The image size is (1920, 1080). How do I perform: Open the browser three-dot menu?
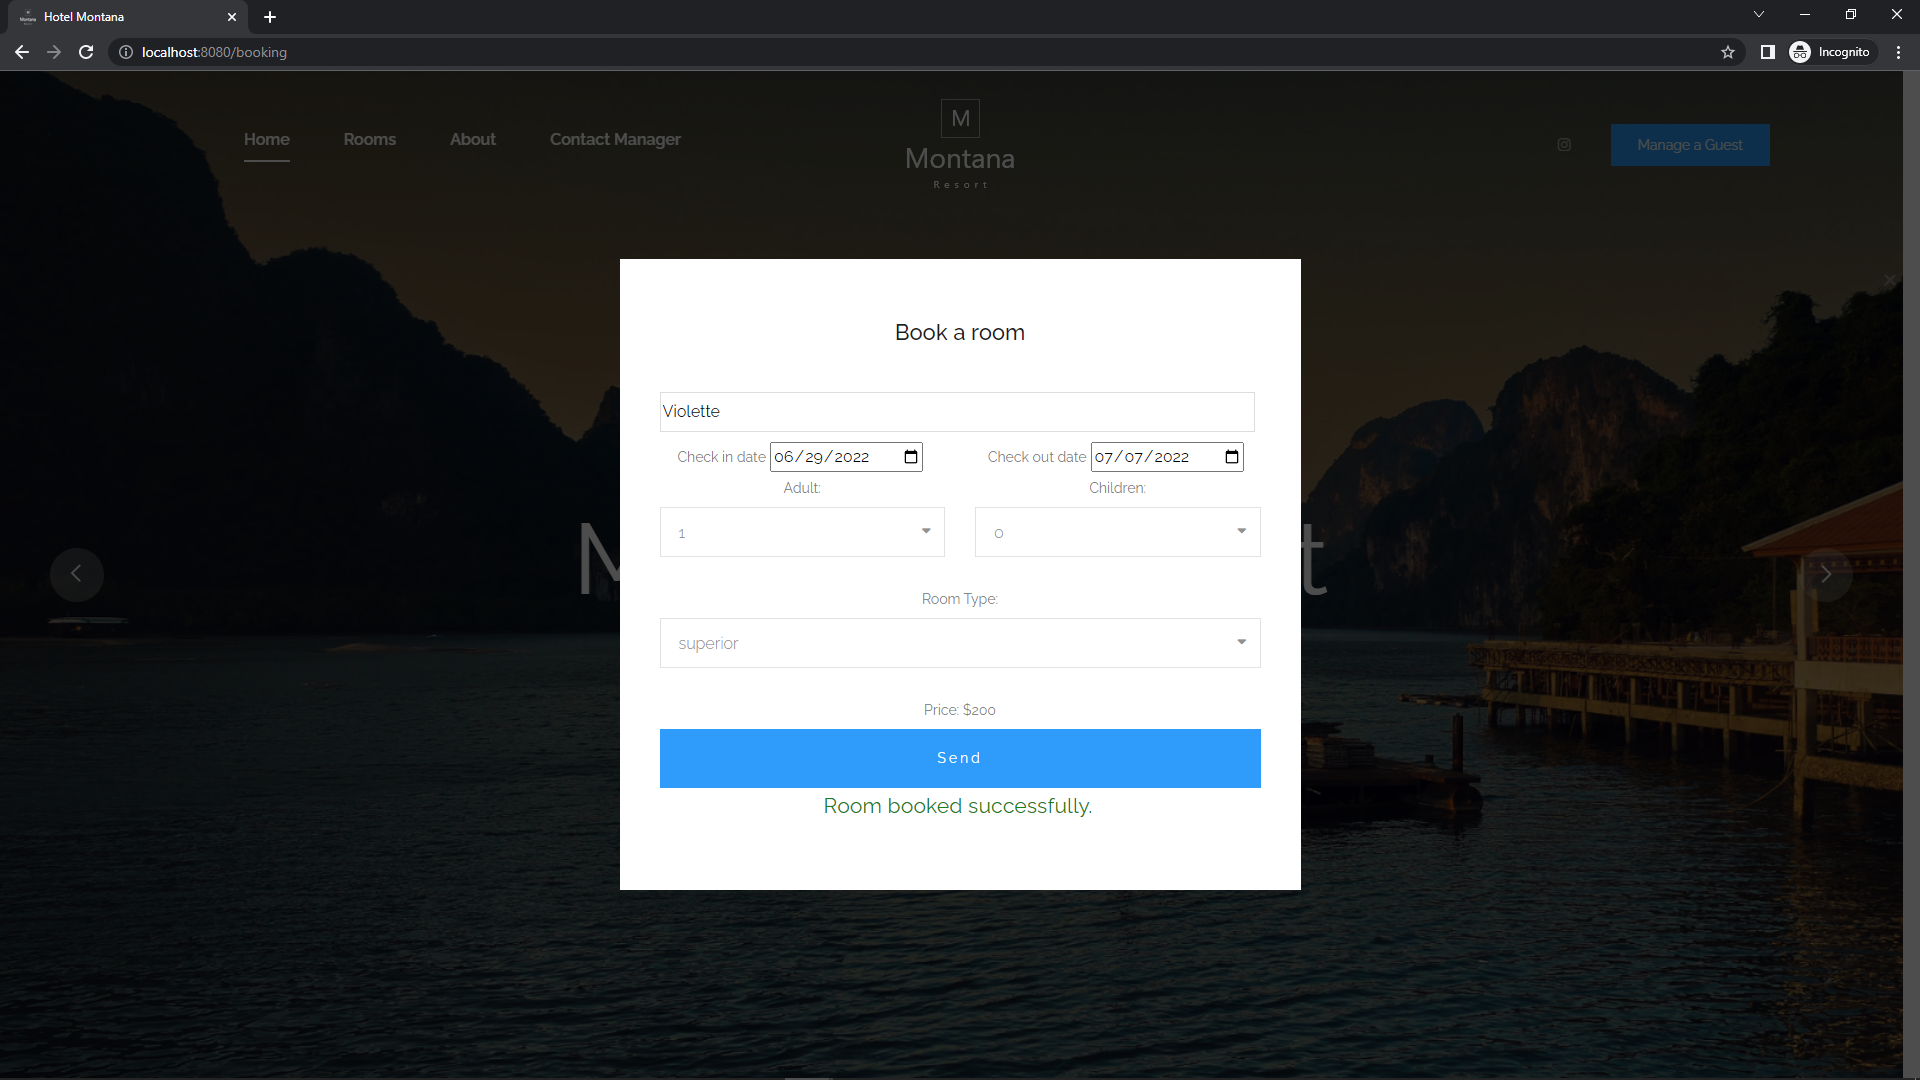click(1898, 52)
